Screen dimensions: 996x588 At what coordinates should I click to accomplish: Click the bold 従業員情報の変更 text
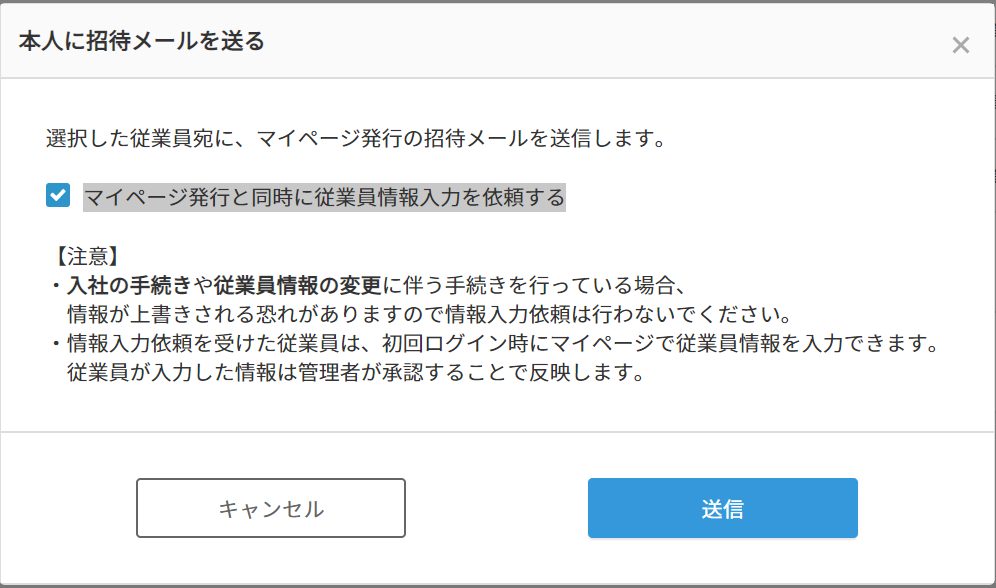pyautogui.click(x=298, y=285)
